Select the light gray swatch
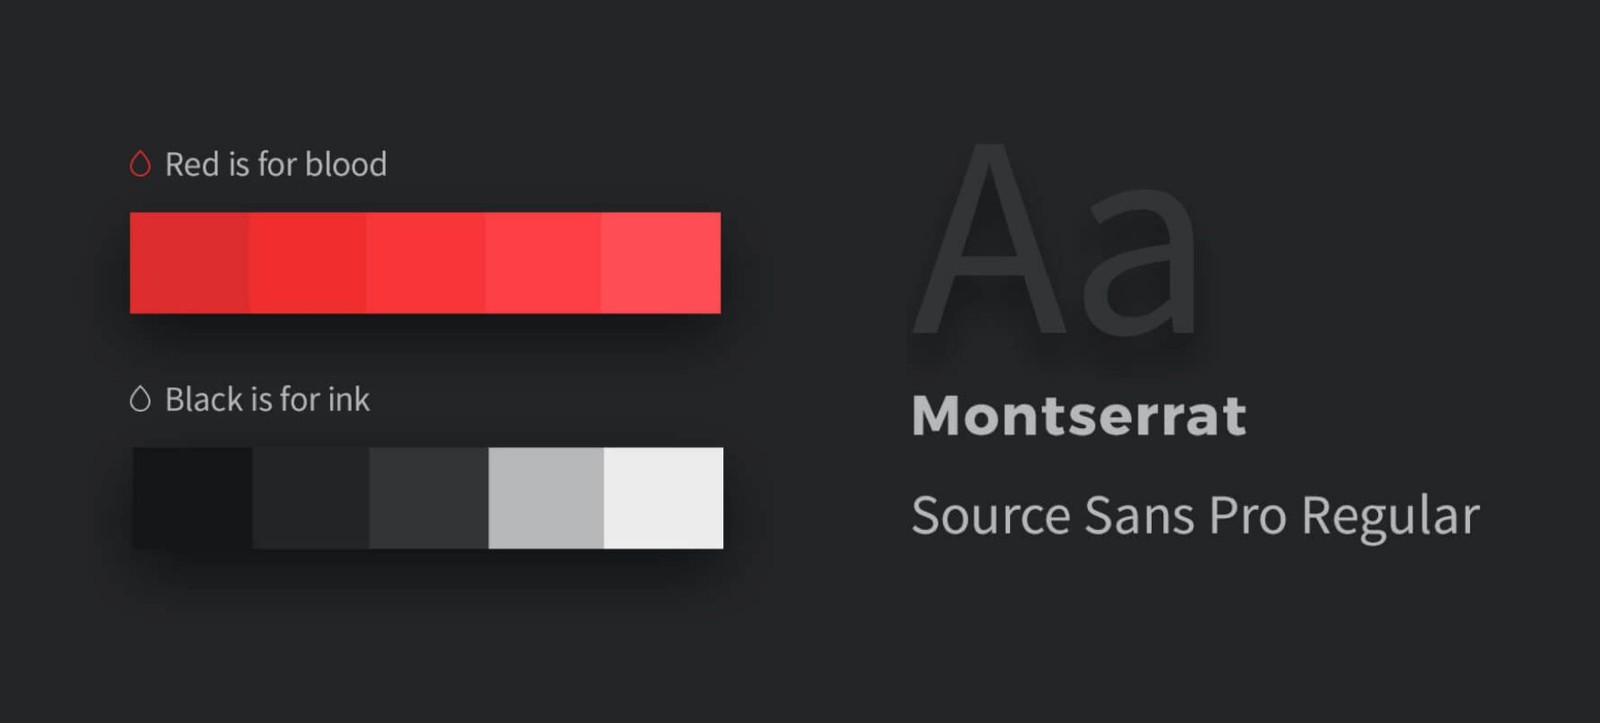 point(546,498)
